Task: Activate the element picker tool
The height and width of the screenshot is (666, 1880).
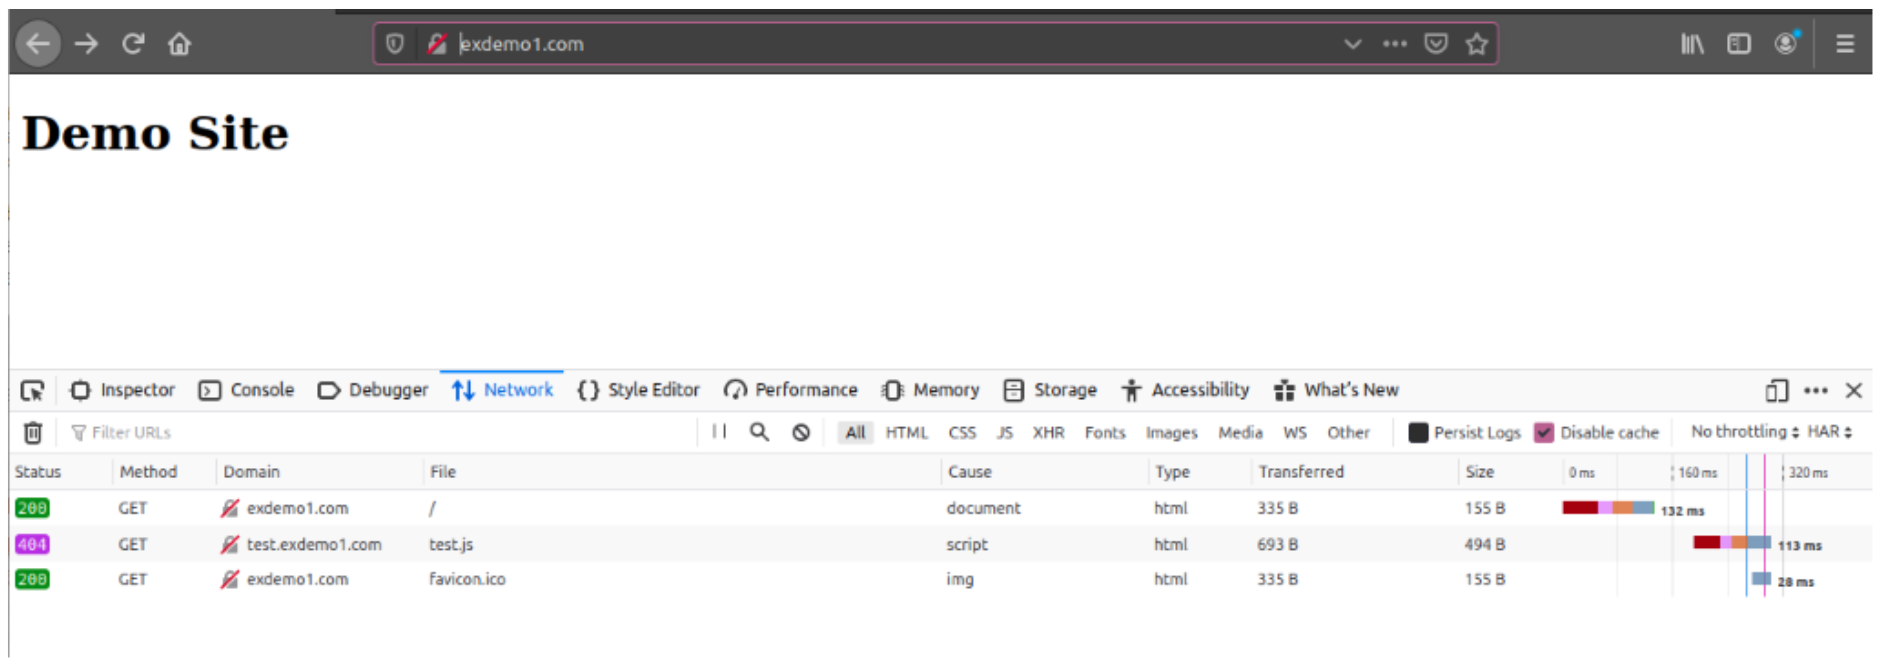Action: [x=33, y=390]
